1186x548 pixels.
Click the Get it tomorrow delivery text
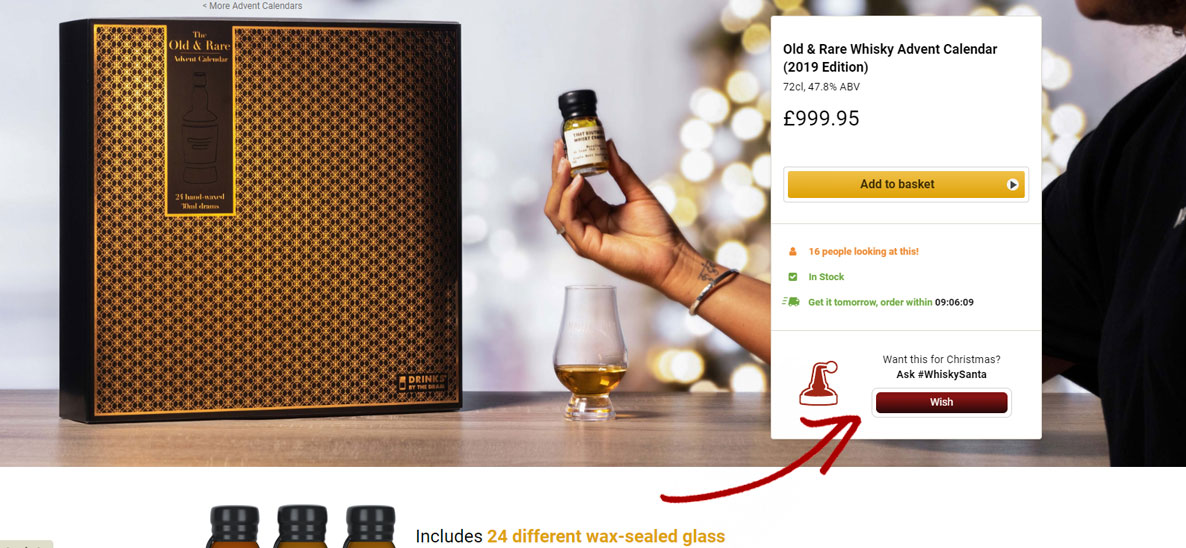pyautogui.click(x=870, y=302)
